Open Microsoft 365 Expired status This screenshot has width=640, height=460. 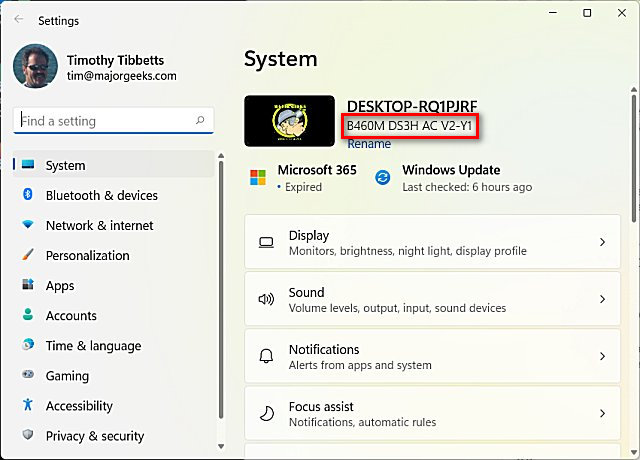[x=303, y=178]
